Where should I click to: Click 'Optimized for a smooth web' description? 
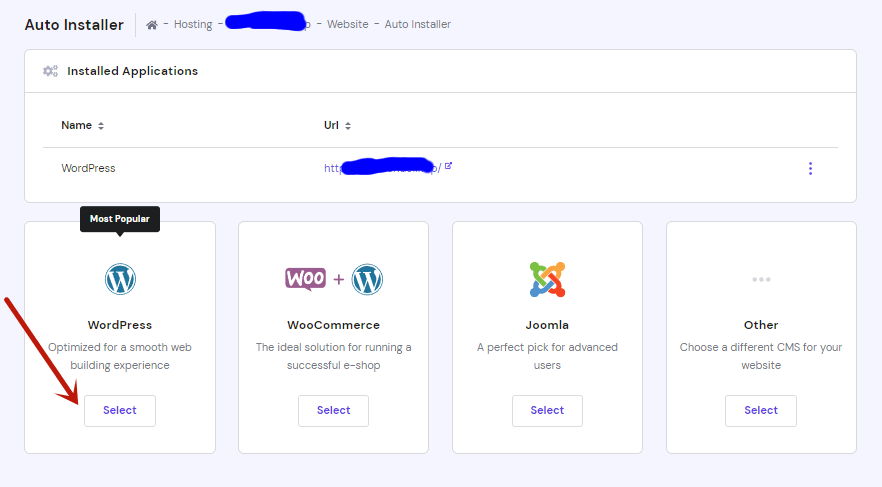[x=120, y=356]
